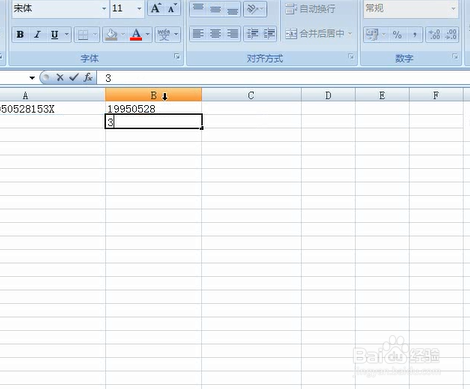Image resolution: width=470 pixels, height=389 pixels.
Task: Click the cell being edited containing 3
Action: pos(154,122)
